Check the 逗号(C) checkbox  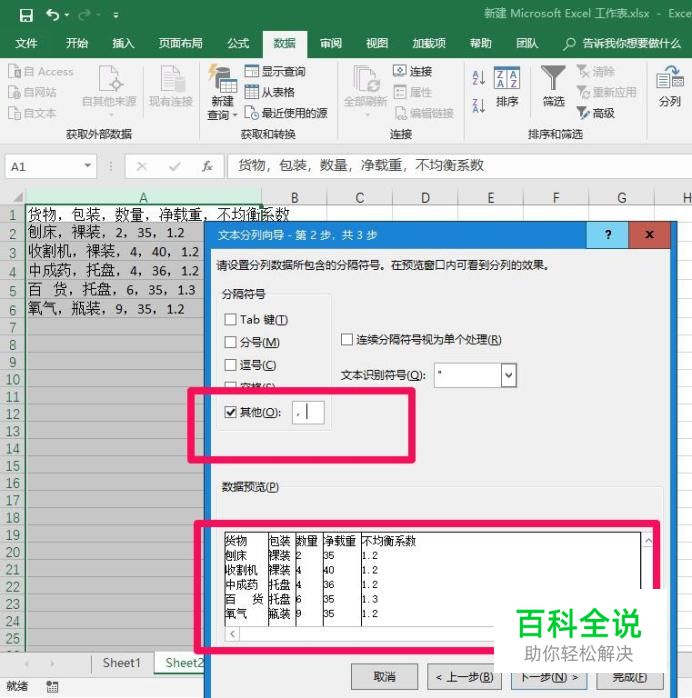pyautogui.click(x=230, y=365)
